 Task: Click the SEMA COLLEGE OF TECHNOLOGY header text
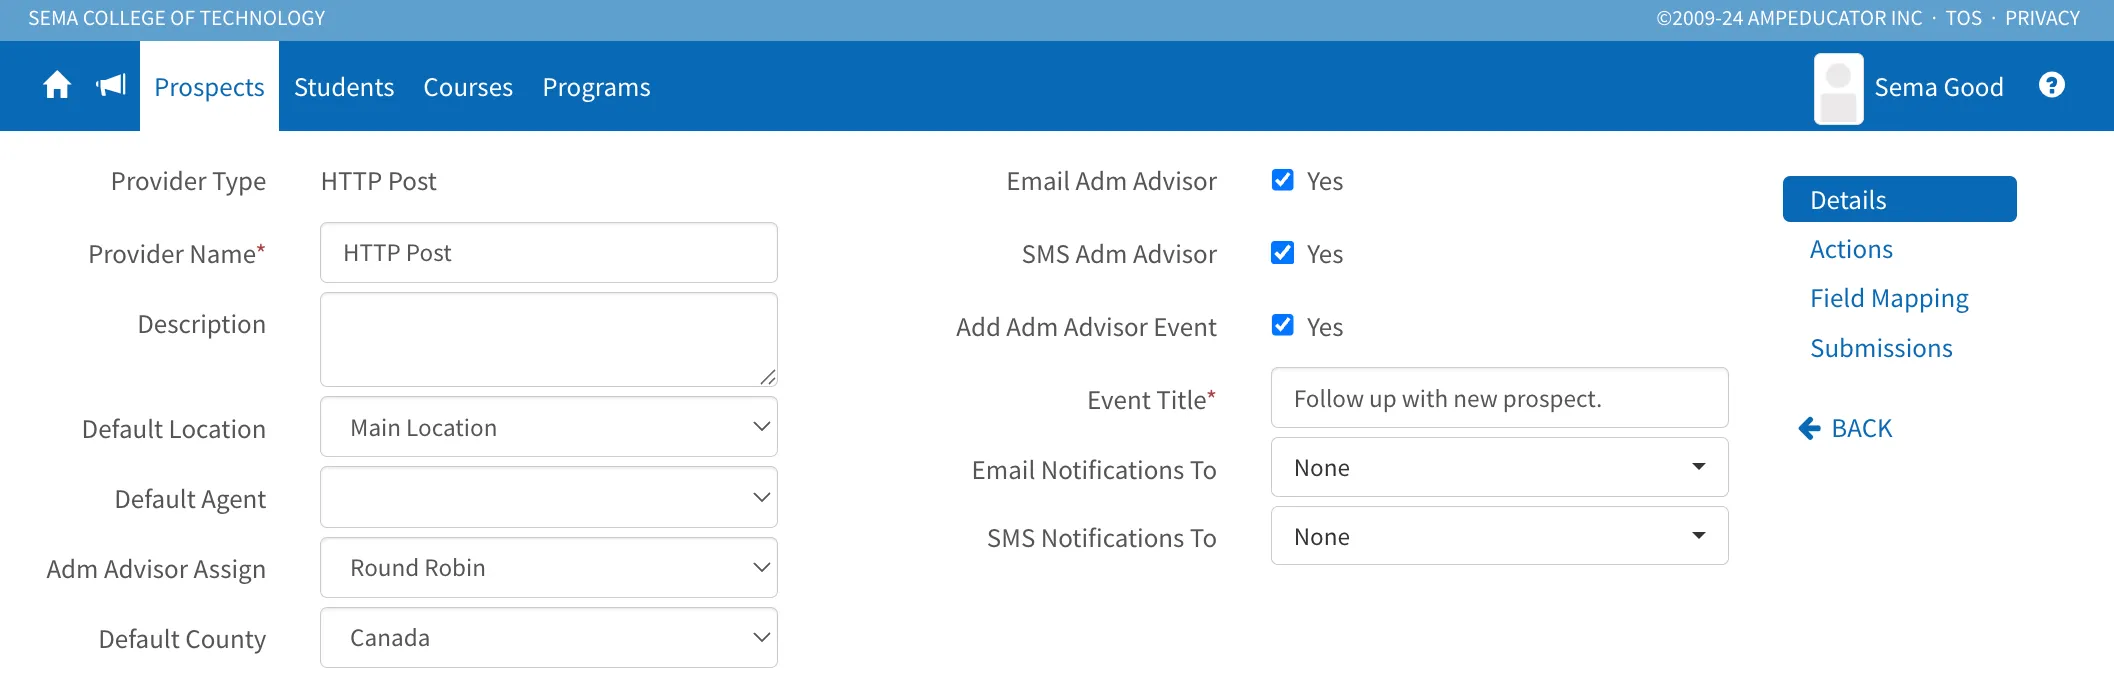(177, 18)
